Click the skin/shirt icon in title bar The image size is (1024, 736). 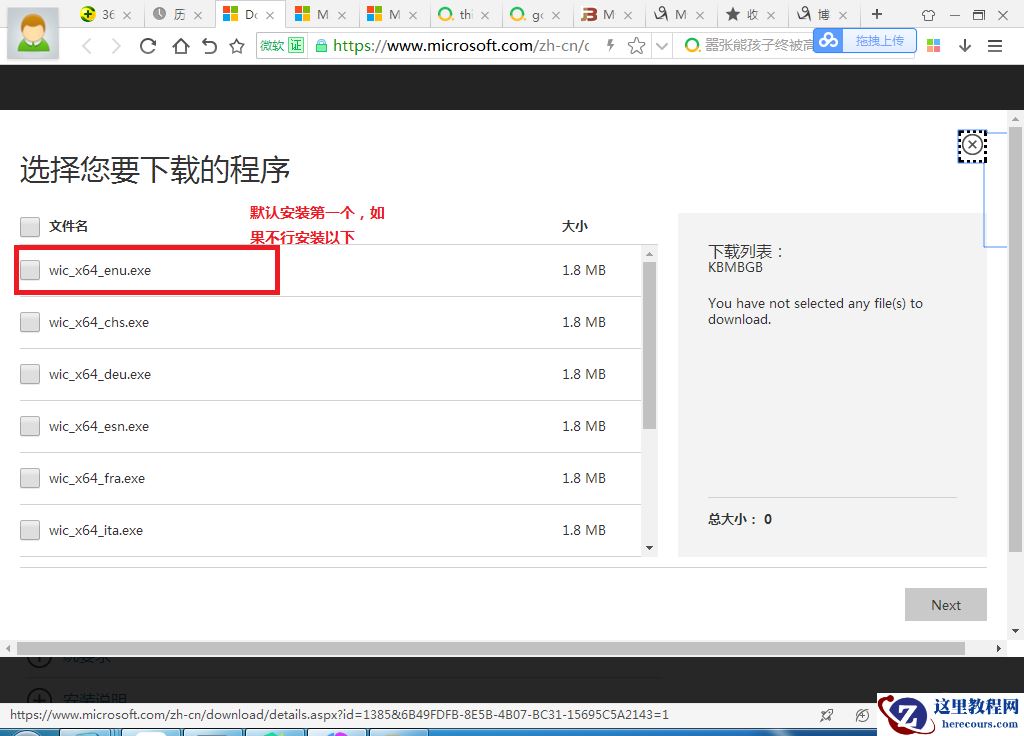[x=928, y=14]
